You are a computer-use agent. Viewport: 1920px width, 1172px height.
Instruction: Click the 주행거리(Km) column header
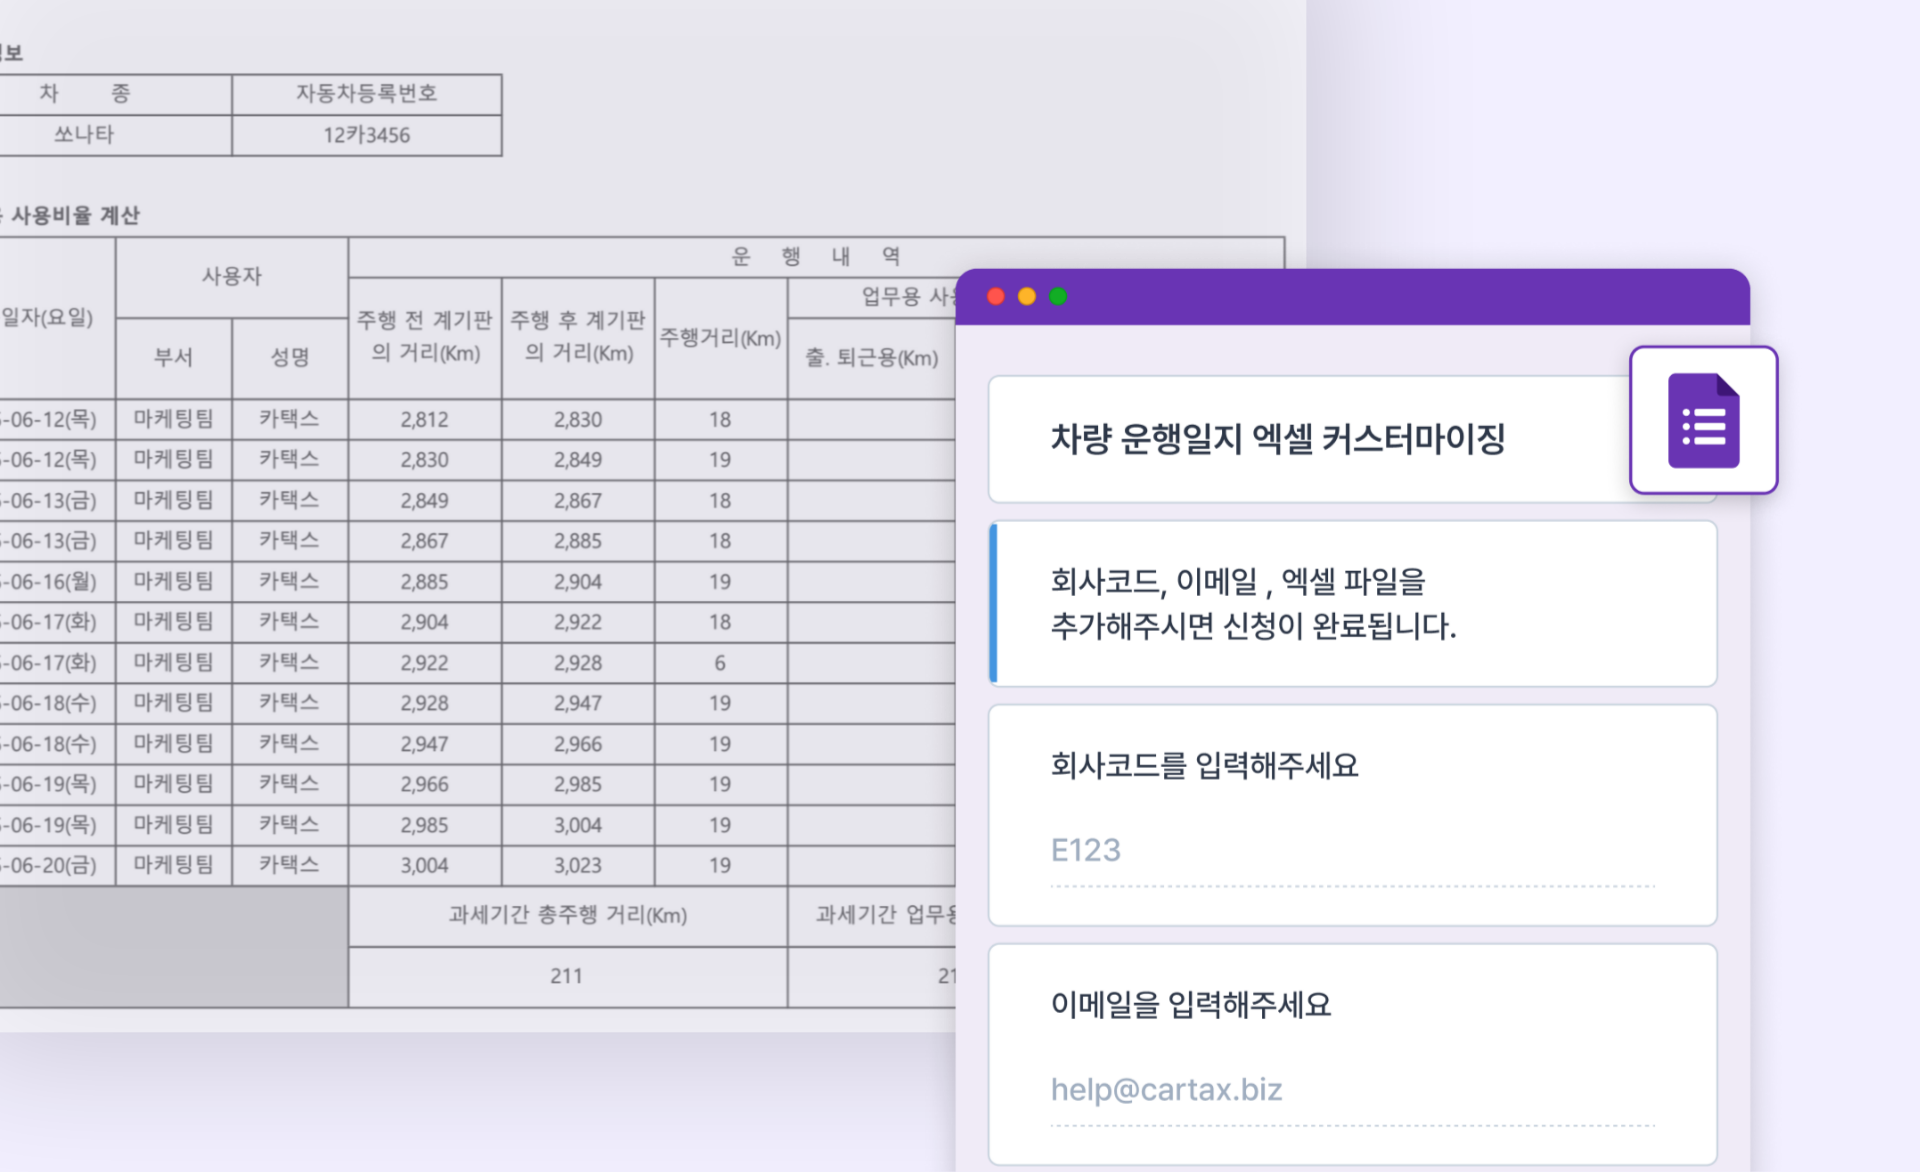pos(719,338)
